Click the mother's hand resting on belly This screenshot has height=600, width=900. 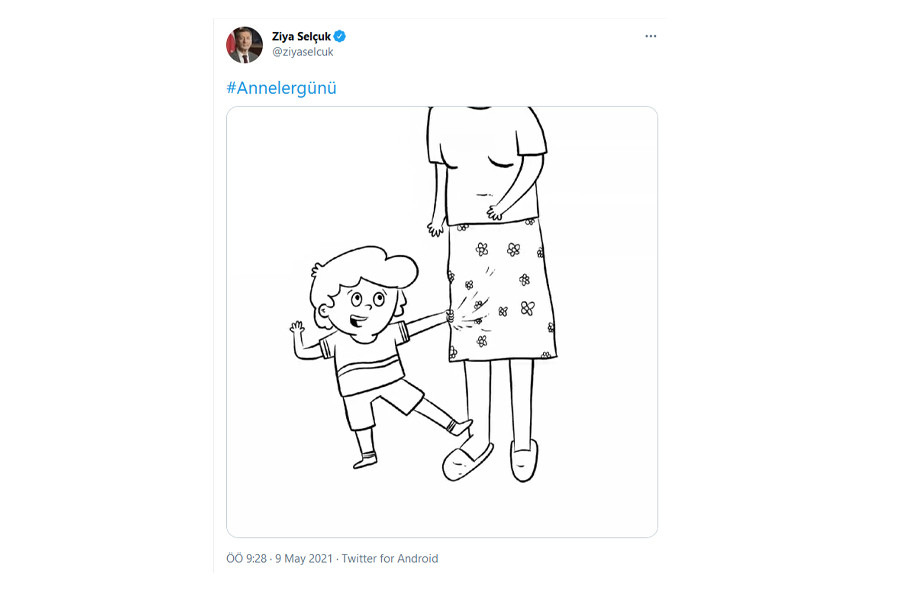pyautogui.click(x=495, y=212)
